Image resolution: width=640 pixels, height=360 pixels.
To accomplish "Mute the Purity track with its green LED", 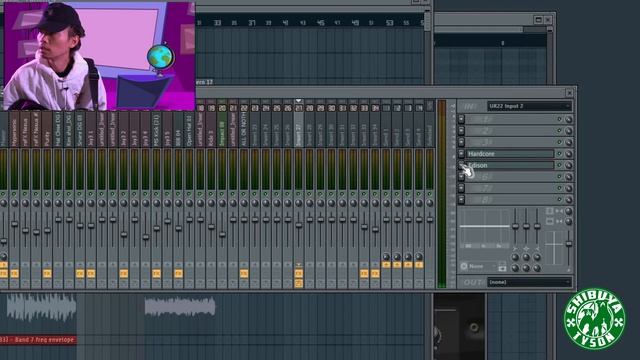I will coord(47,194).
